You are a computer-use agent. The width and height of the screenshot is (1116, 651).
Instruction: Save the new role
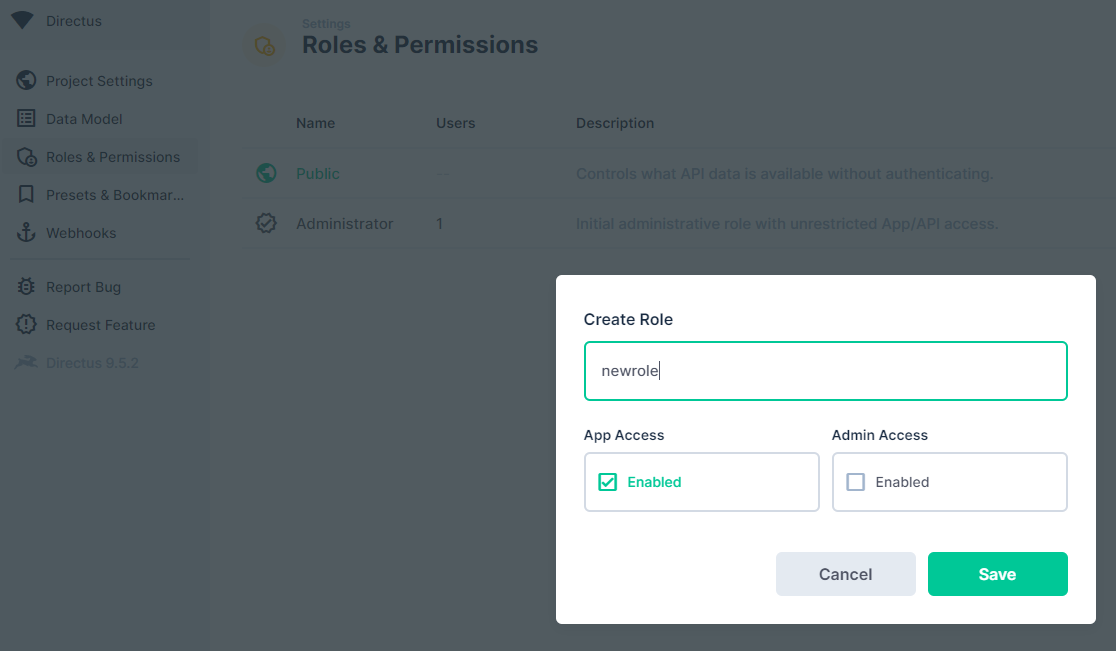point(997,574)
